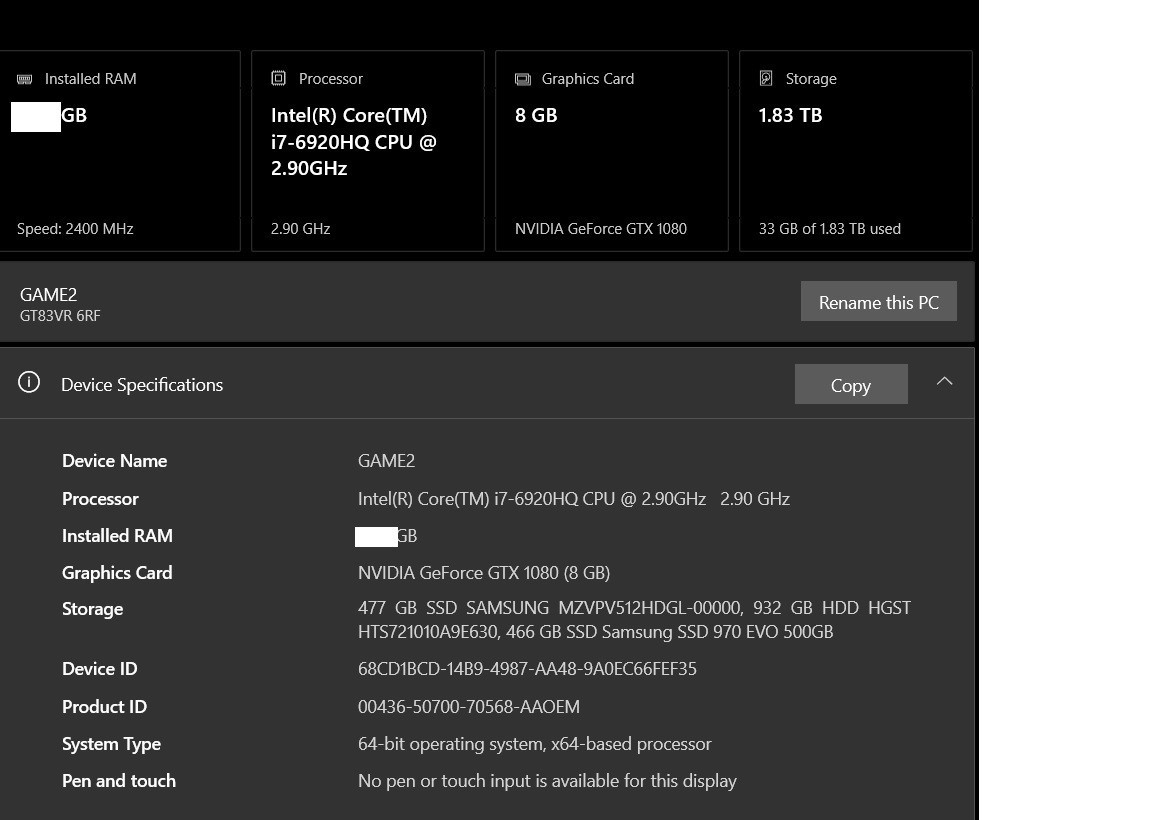Click the 'Intel(R) Core(TM) i7-6920HQ' card title

(x=353, y=142)
